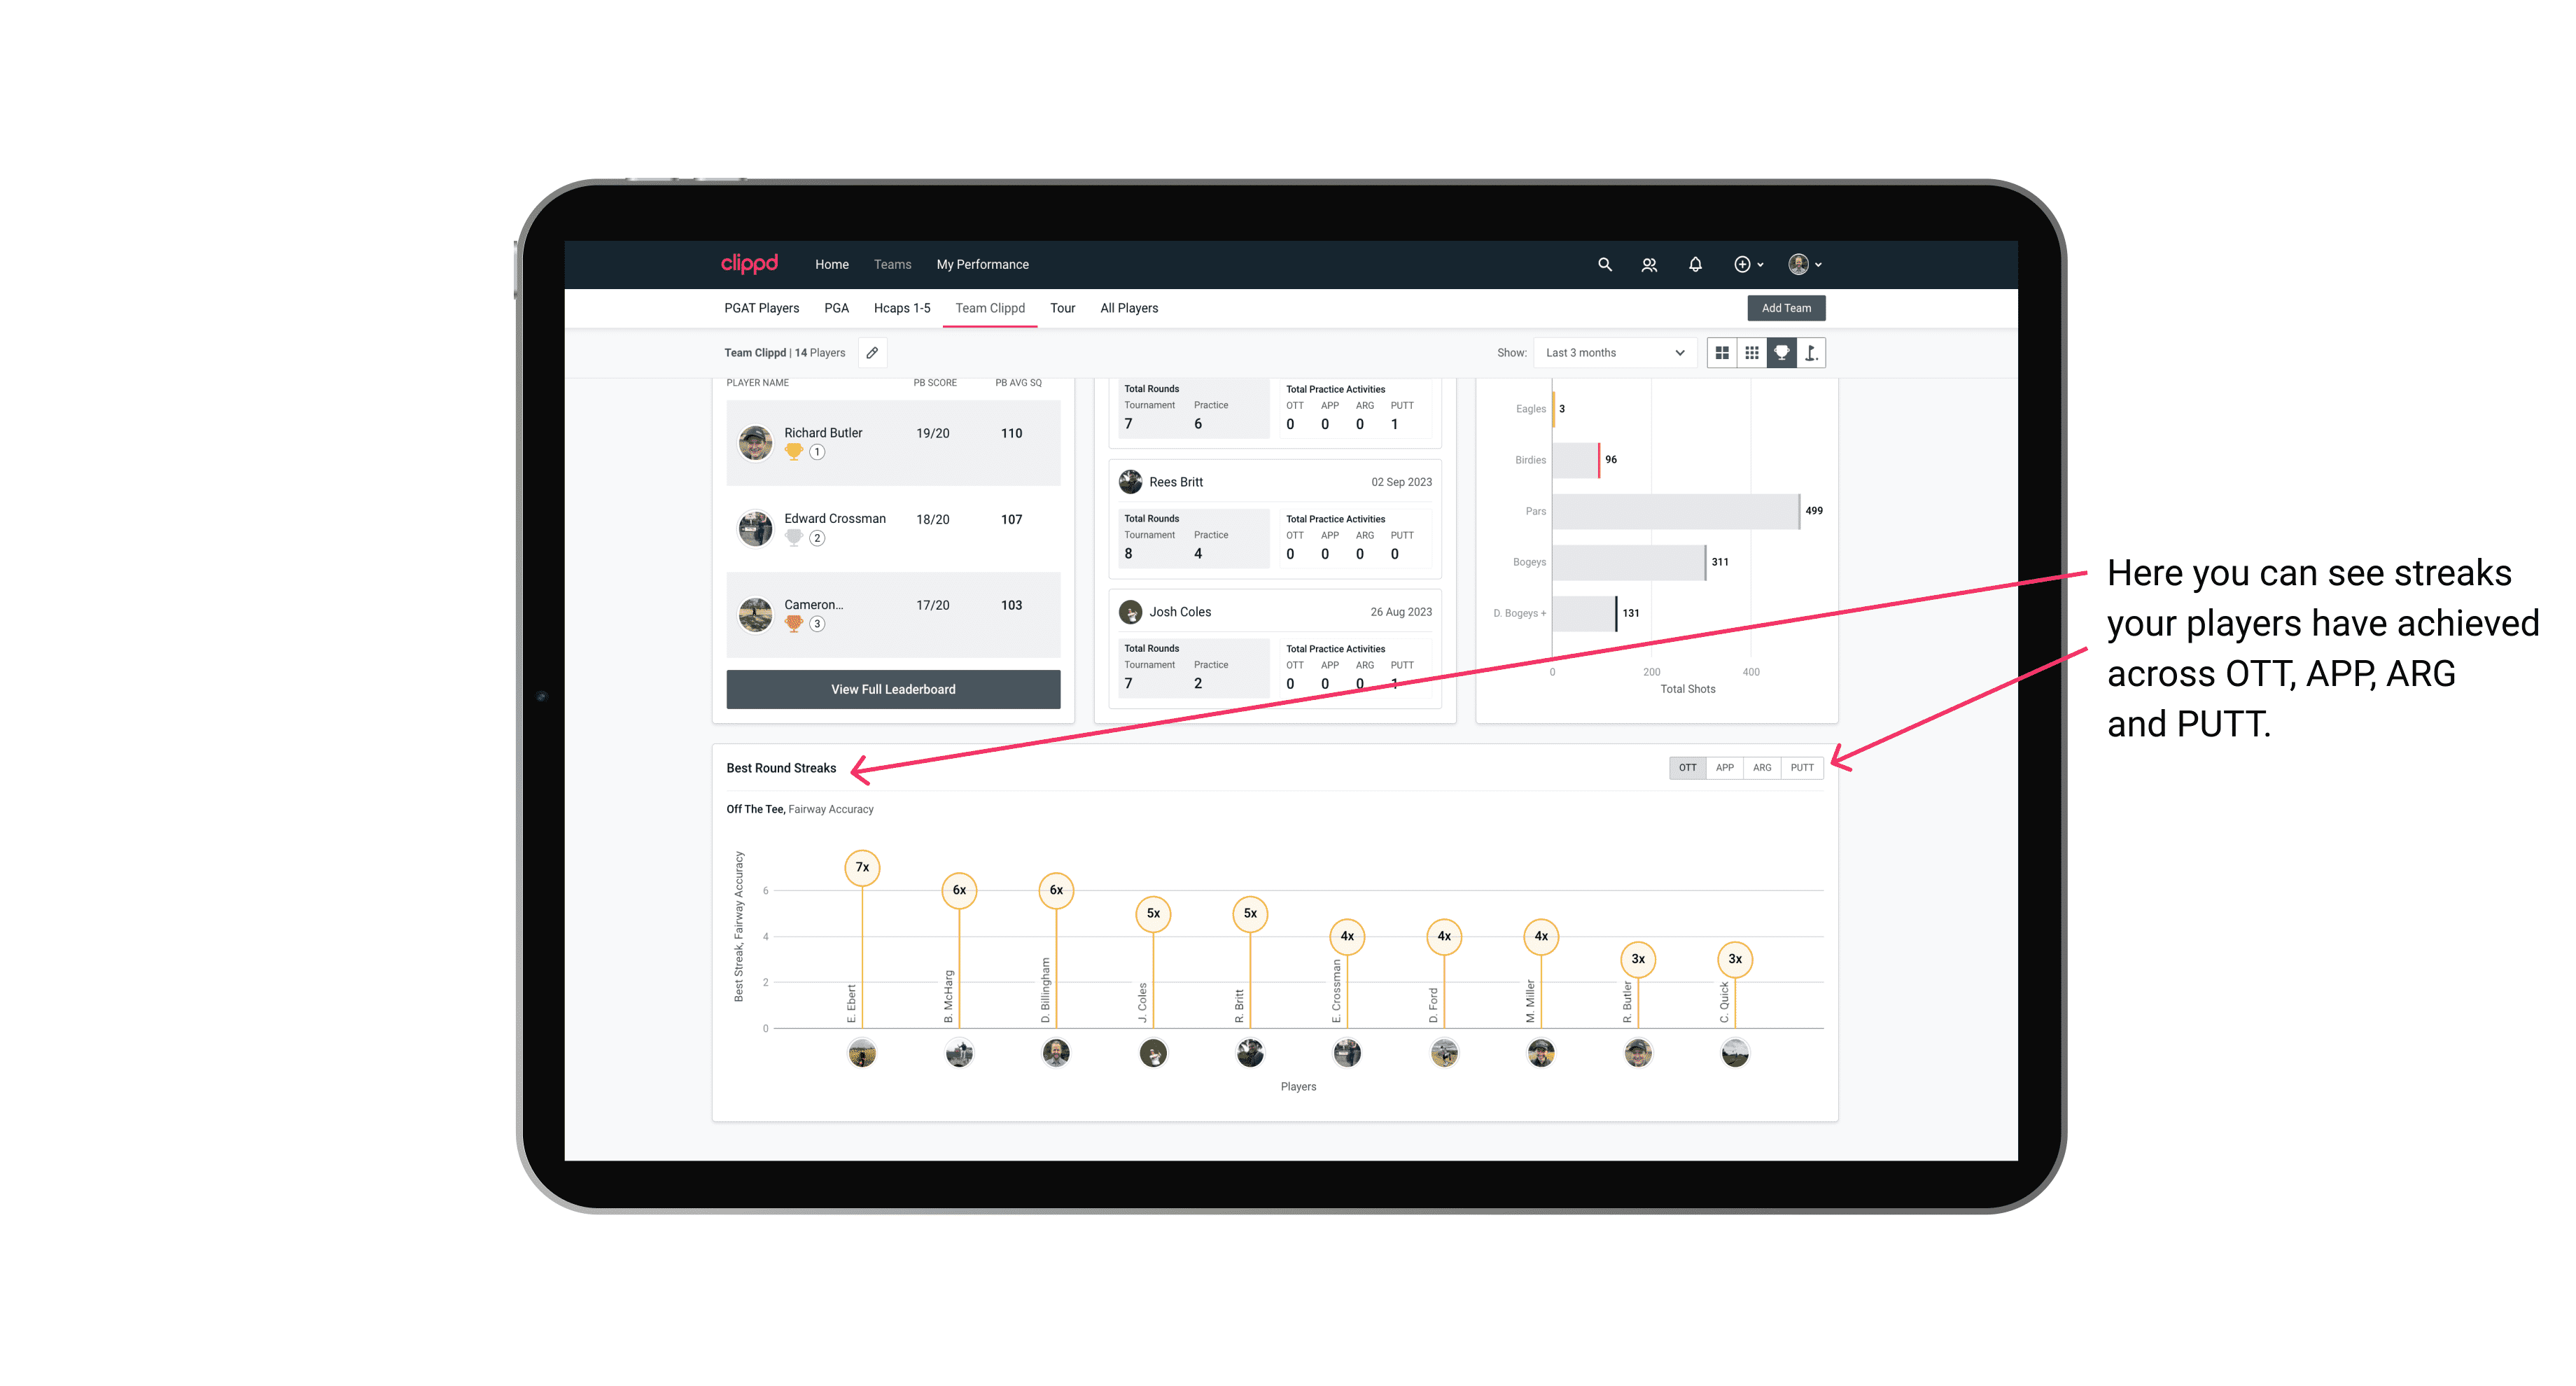Viewport: 2576px width, 1386px height.
Task: Click the View Full Leaderboard button
Action: click(x=894, y=688)
